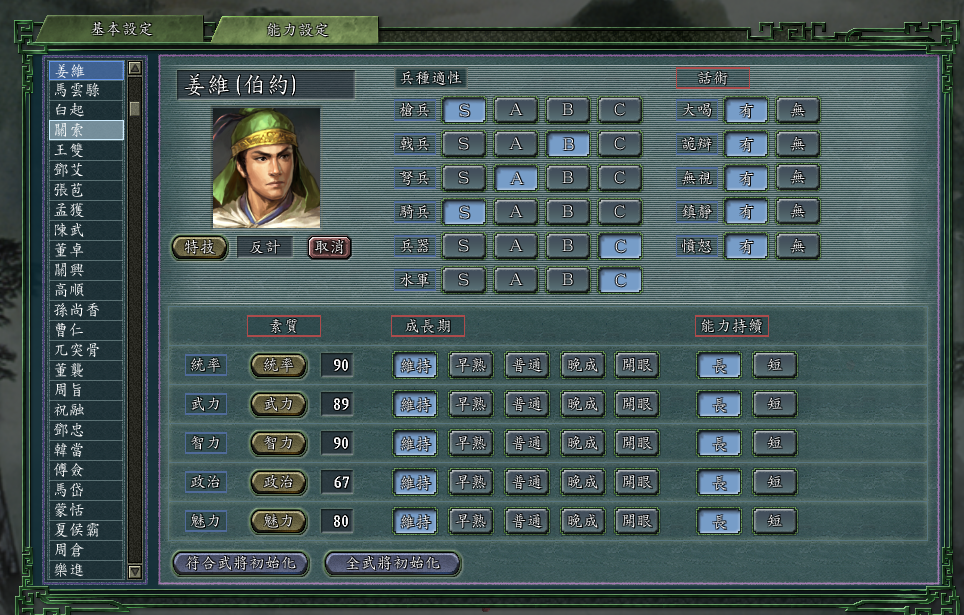964x615 pixels.
Task: Select 無 for 憤怒
Action: [x=797, y=247]
